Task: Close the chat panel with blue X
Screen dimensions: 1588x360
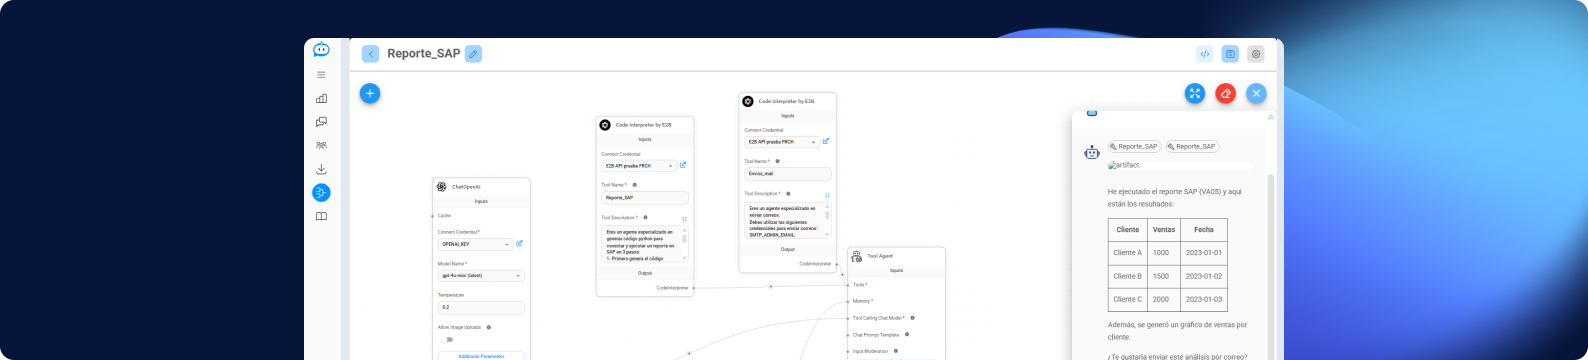Action: point(1256,93)
